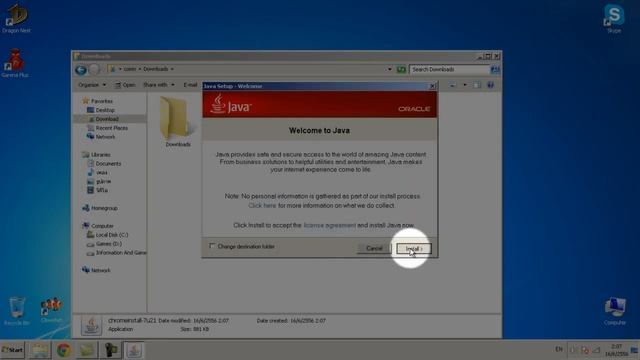The width and height of the screenshot is (640, 360).
Task: Open the camera recorder taskbar icon
Action: (x=110, y=350)
